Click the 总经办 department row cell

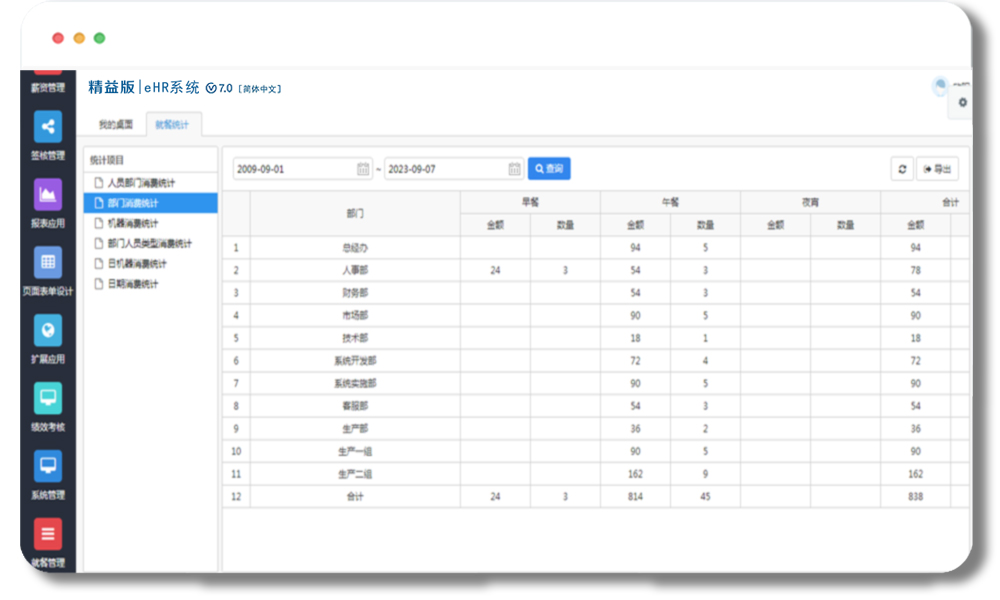355,247
